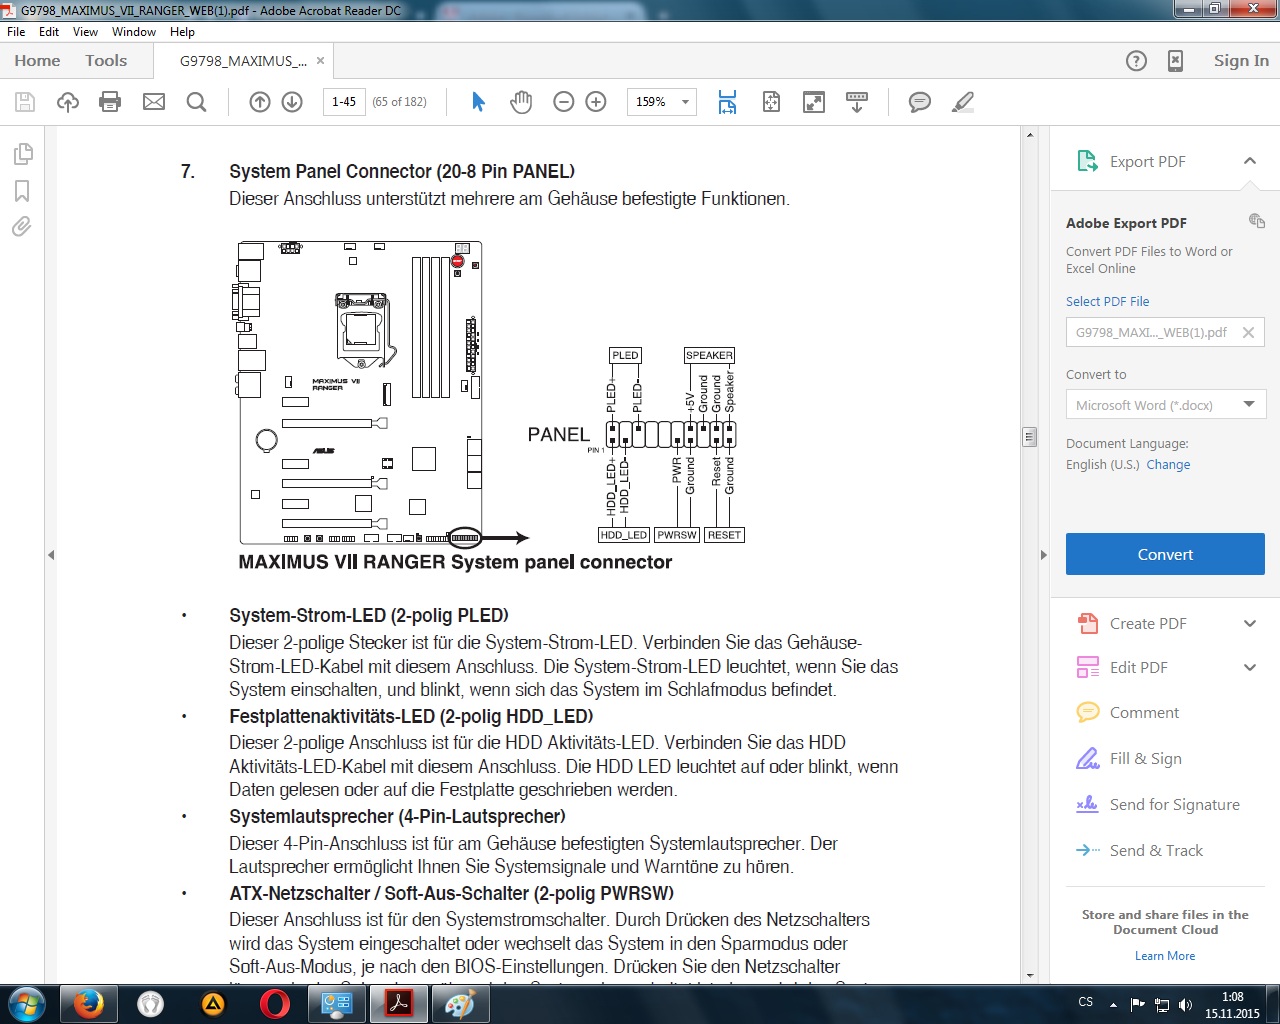Screen dimensions: 1280x1024
Task: Expand the Edit PDF options
Action: coord(1250,668)
